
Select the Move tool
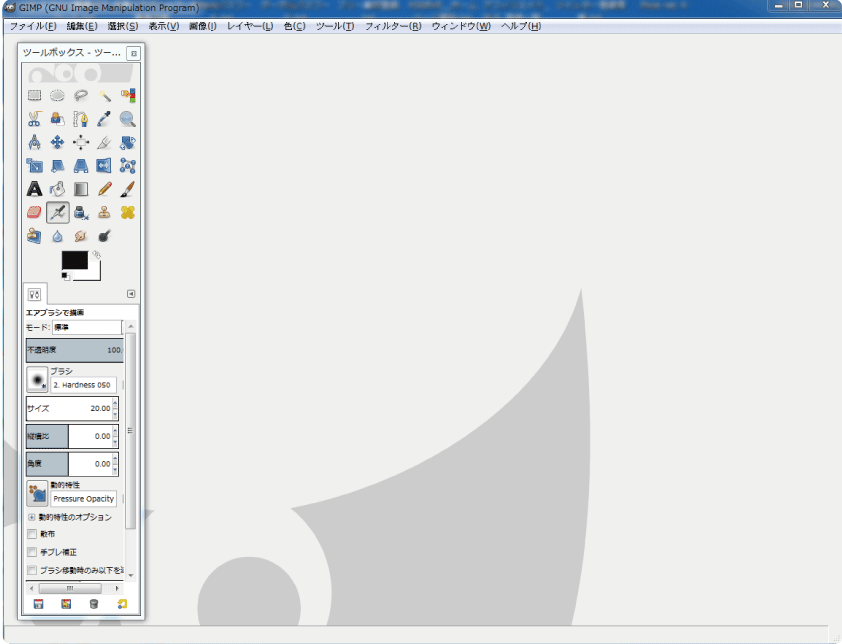click(57, 142)
